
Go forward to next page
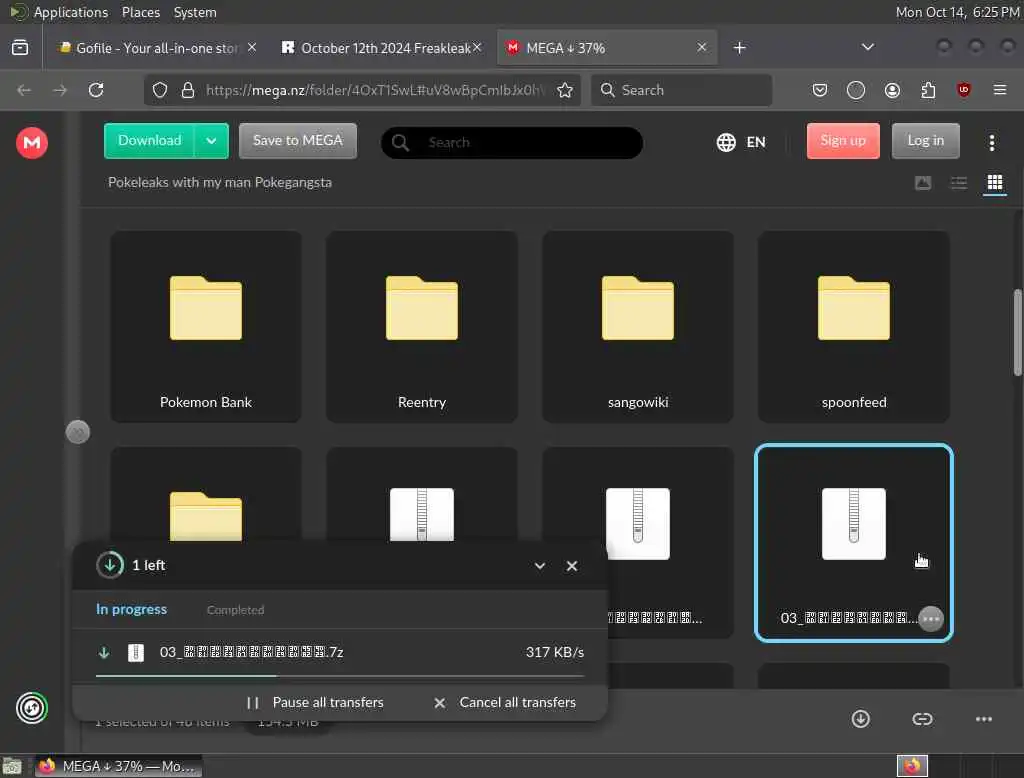60,89
